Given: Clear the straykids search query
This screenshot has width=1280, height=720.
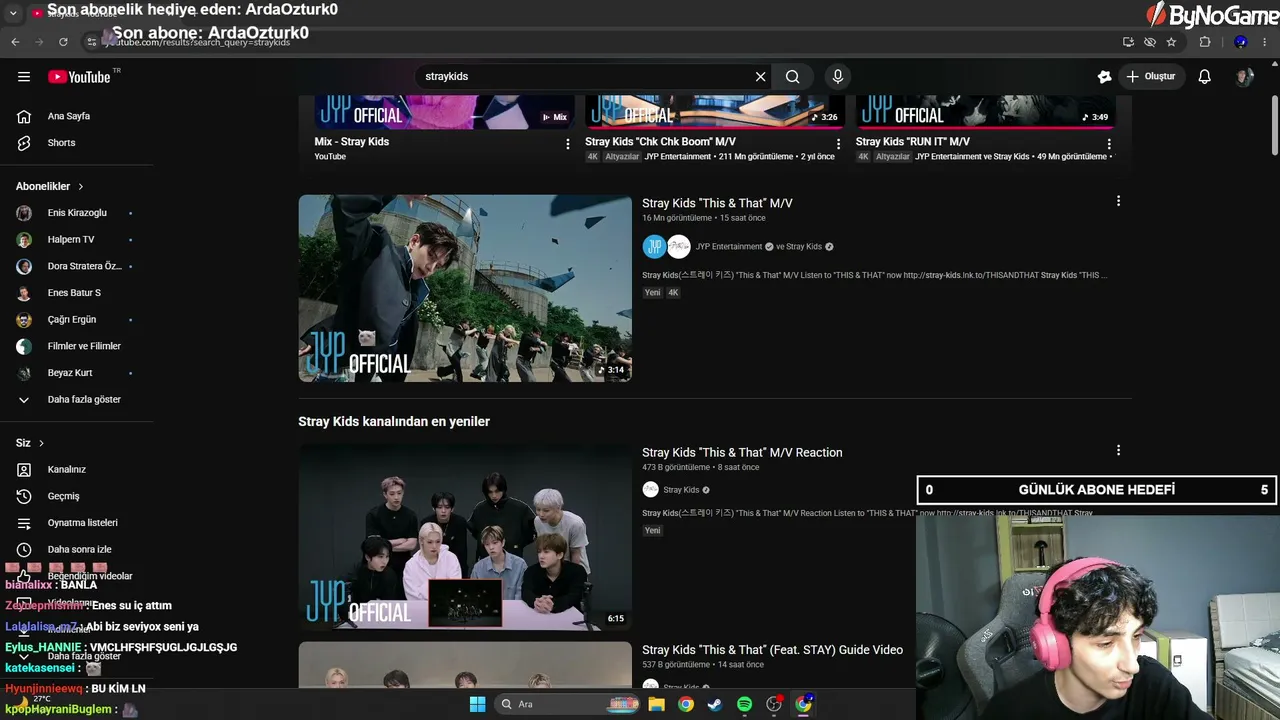Looking at the screenshot, I should [760, 77].
